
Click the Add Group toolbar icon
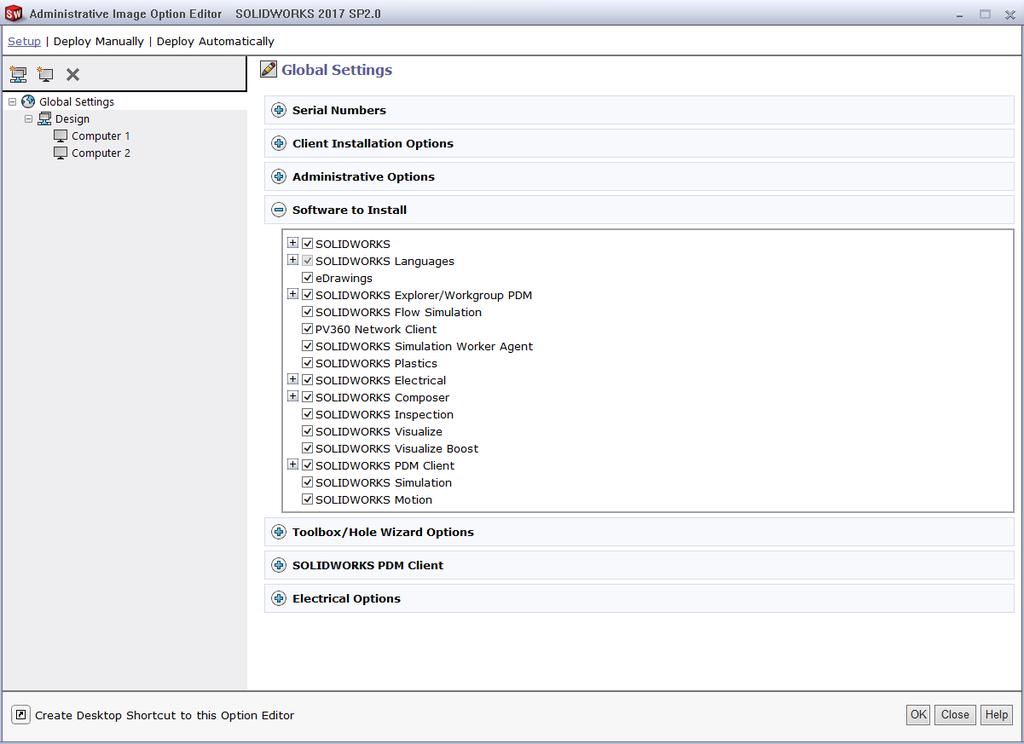coord(18,74)
